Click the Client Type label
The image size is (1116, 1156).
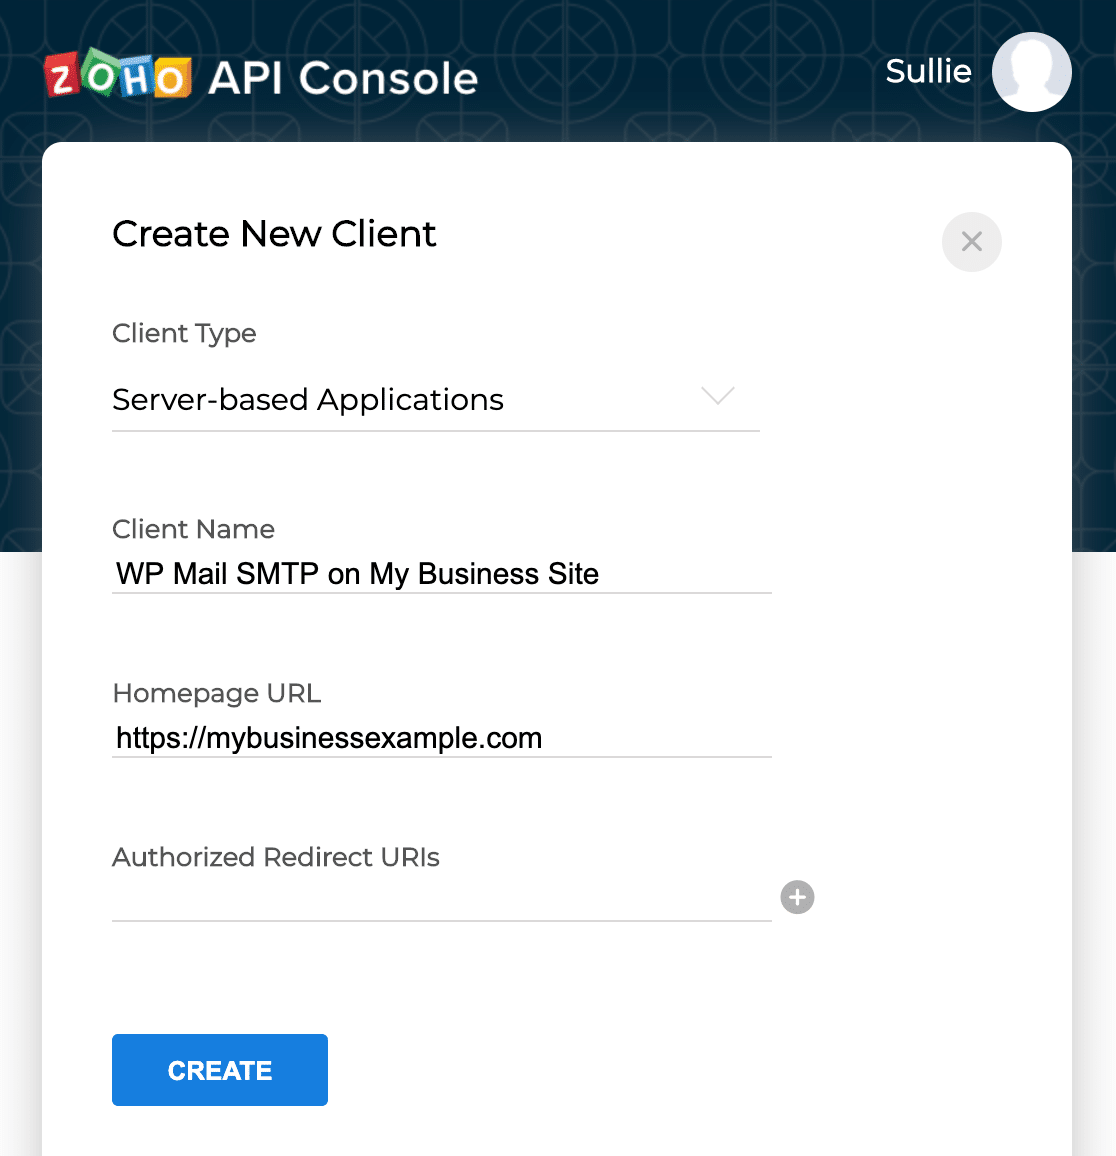coord(184,333)
